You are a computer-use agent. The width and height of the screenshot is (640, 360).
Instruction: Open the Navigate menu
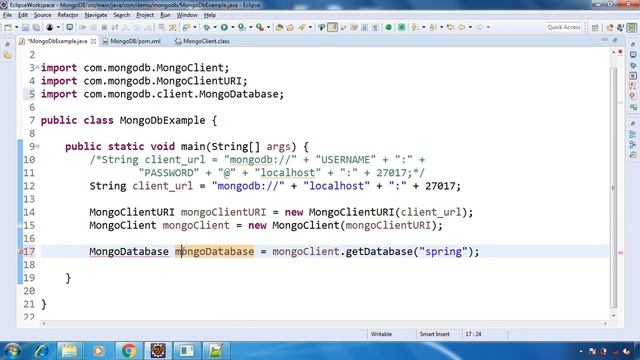[x=96, y=15]
